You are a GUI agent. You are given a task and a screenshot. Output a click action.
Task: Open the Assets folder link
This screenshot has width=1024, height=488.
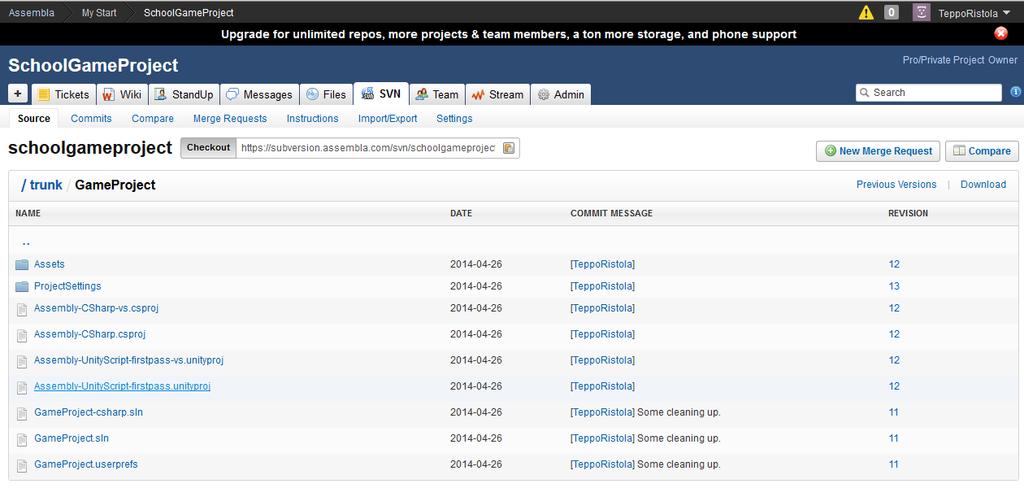point(49,264)
